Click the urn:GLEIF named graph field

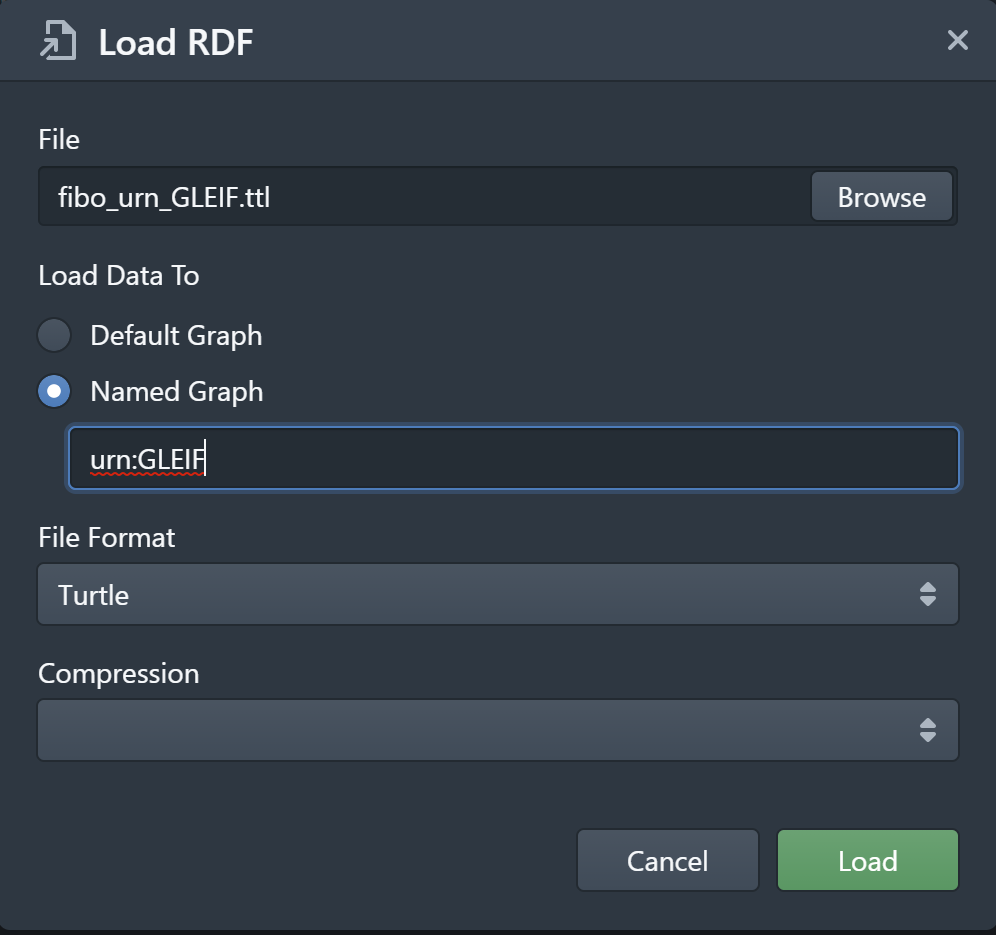[513, 458]
